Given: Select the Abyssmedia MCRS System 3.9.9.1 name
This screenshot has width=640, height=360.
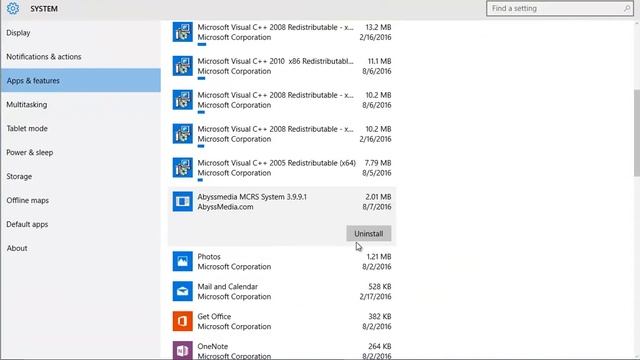Looking at the screenshot, I should click(x=252, y=197).
